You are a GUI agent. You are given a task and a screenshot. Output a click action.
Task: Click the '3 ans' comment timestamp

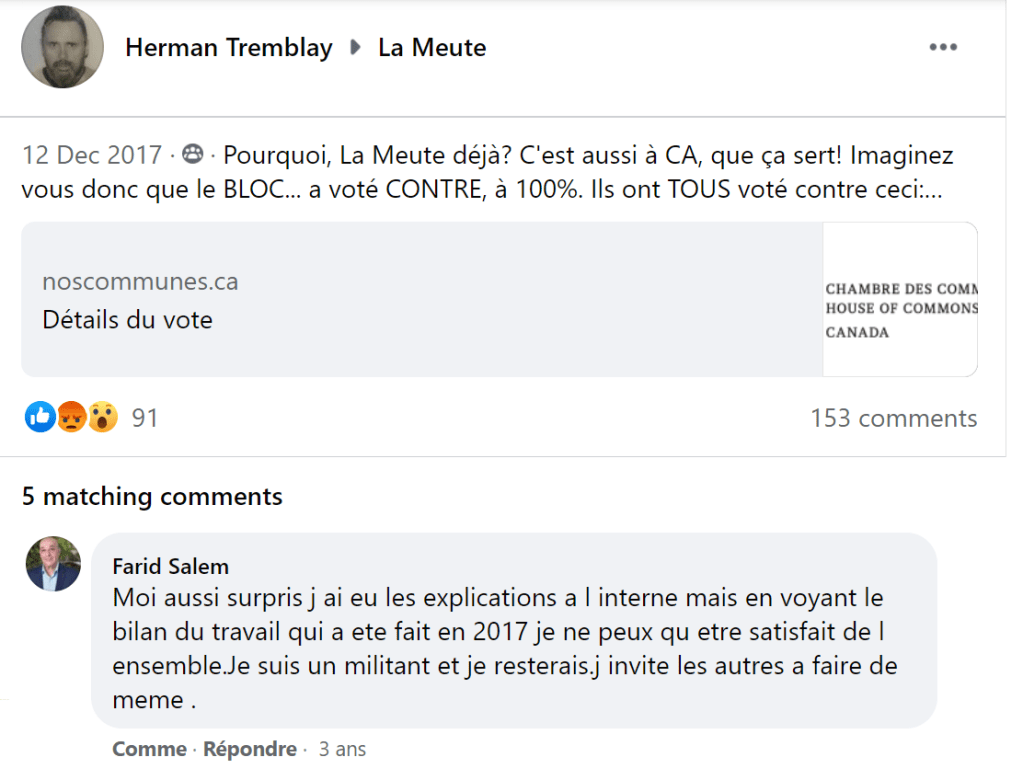click(x=342, y=749)
